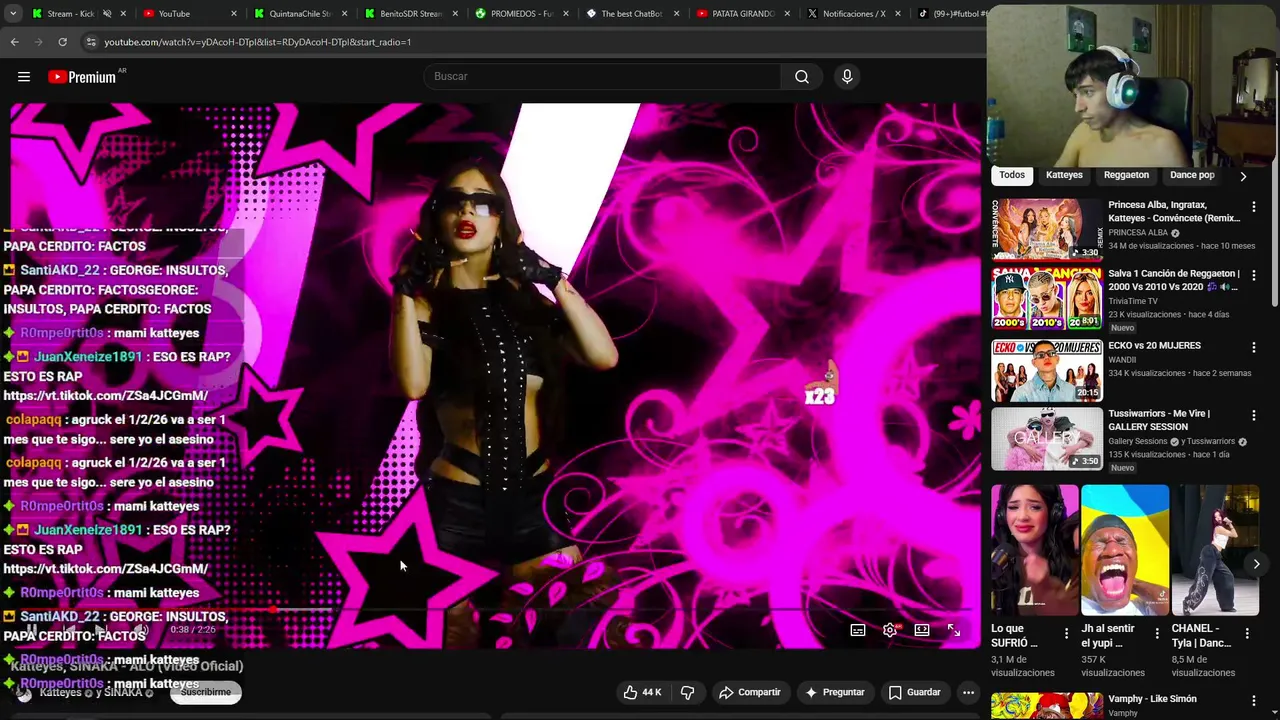Open options for Lo que SUFRIÓ short
The height and width of the screenshot is (720, 1280).
(1066, 634)
